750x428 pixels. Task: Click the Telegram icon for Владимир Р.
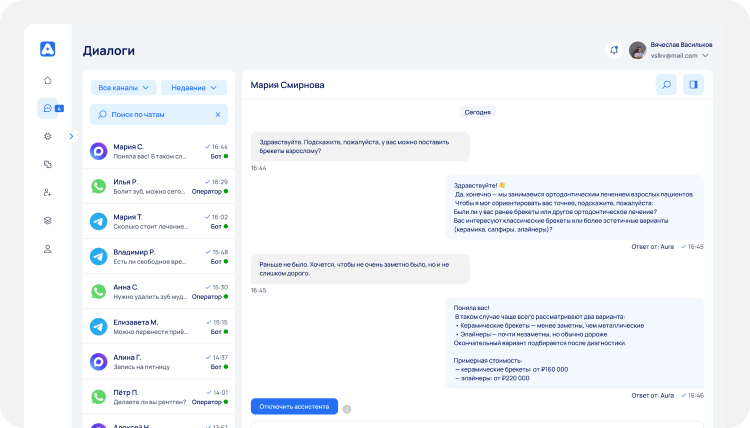[99, 256]
